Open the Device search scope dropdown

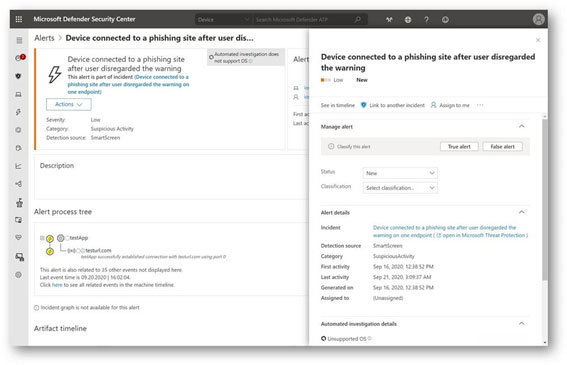(x=223, y=20)
